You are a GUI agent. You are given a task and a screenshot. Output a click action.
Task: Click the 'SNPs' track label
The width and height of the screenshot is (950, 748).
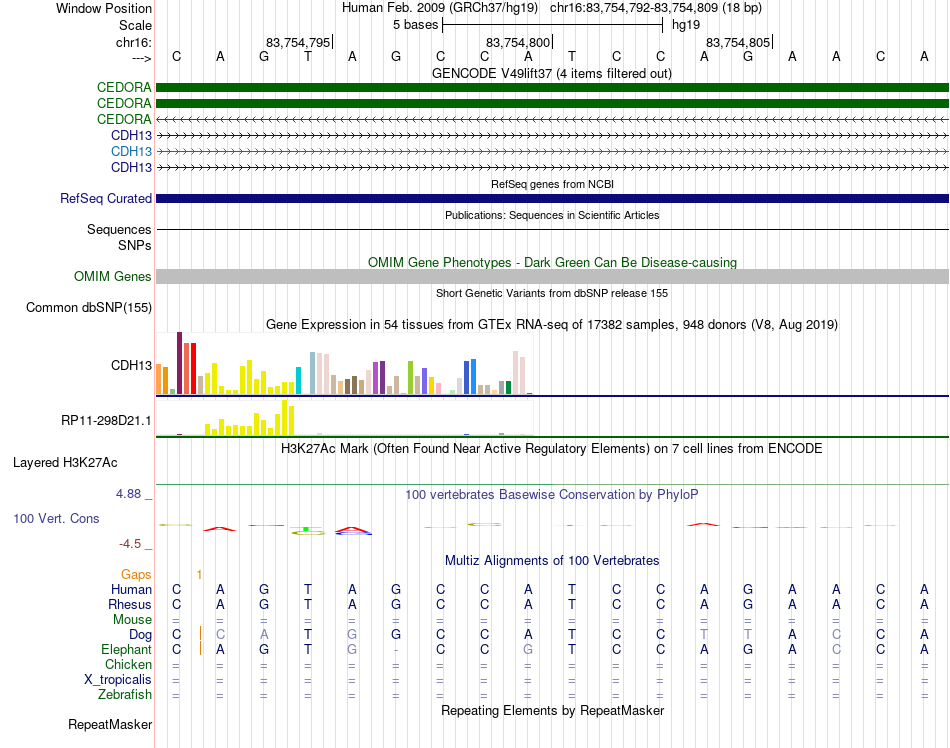pyautogui.click(x=135, y=245)
